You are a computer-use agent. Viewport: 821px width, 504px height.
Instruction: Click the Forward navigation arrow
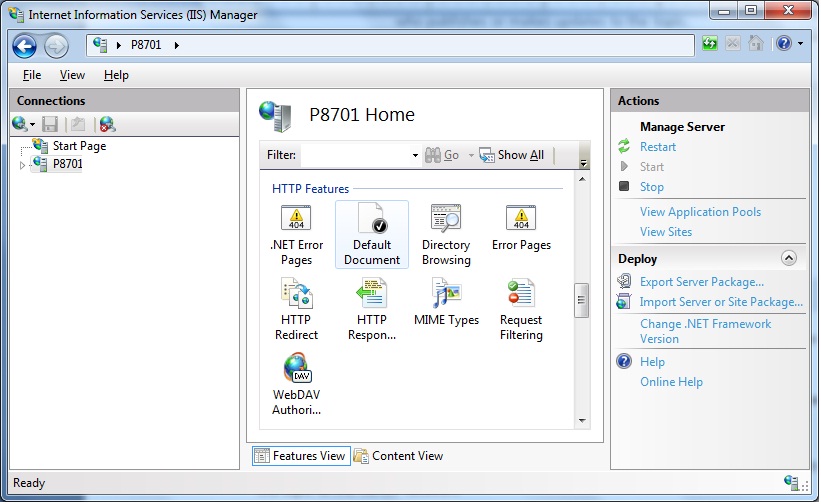[56, 46]
